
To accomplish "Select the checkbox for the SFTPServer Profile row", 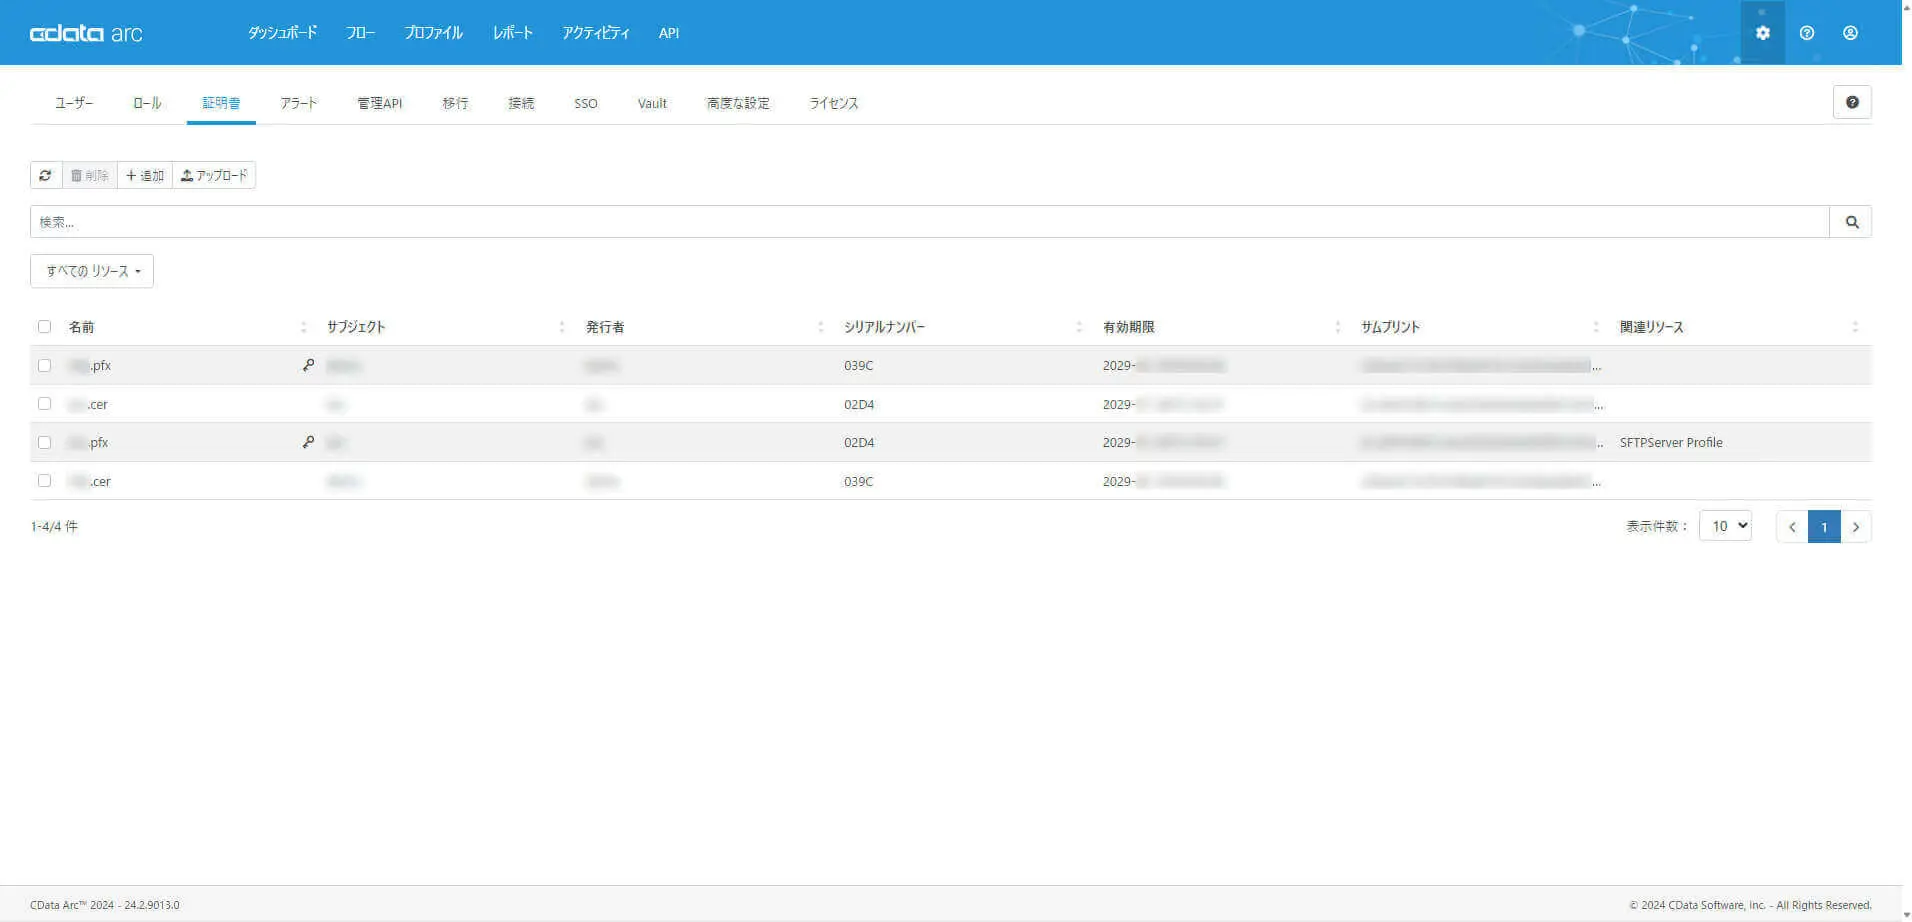I will click(x=44, y=442).
